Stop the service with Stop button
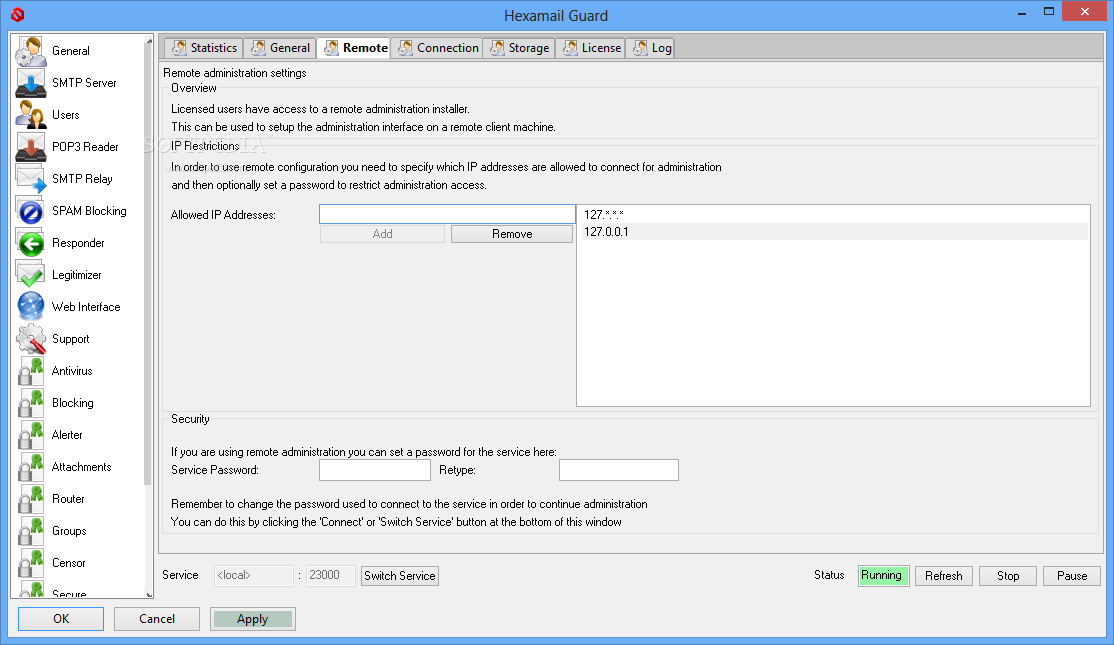Screen dimensions: 1114x645 (1007, 575)
